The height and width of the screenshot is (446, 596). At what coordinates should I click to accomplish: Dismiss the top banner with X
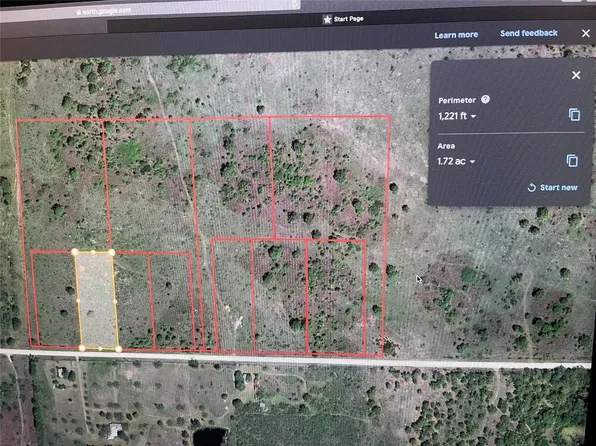coord(586,33)
